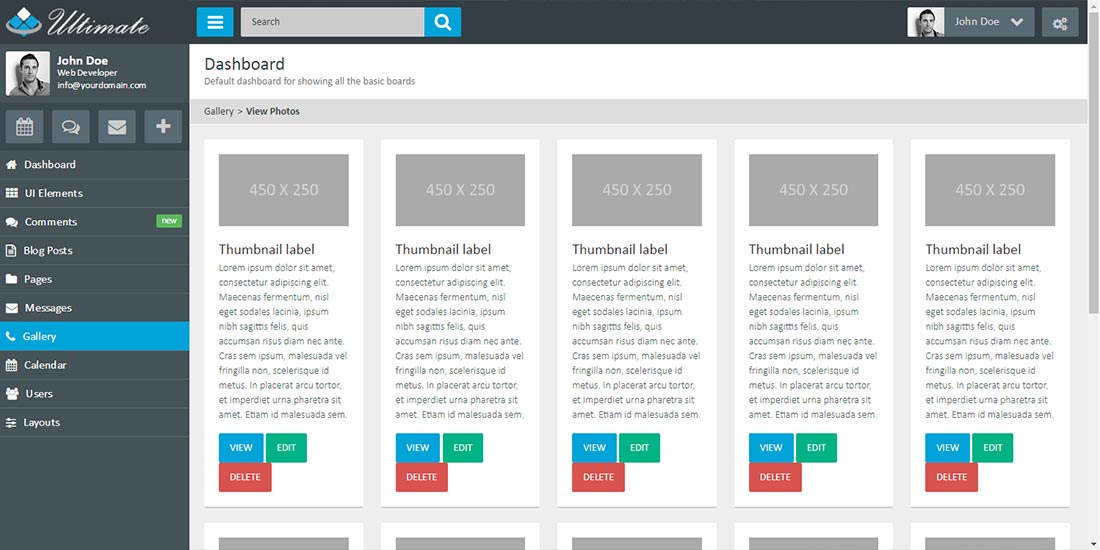The width and height of the screenshot is (1100, 550).
Task: Open Layouts in the sidebar
Action: pos(95,422)
